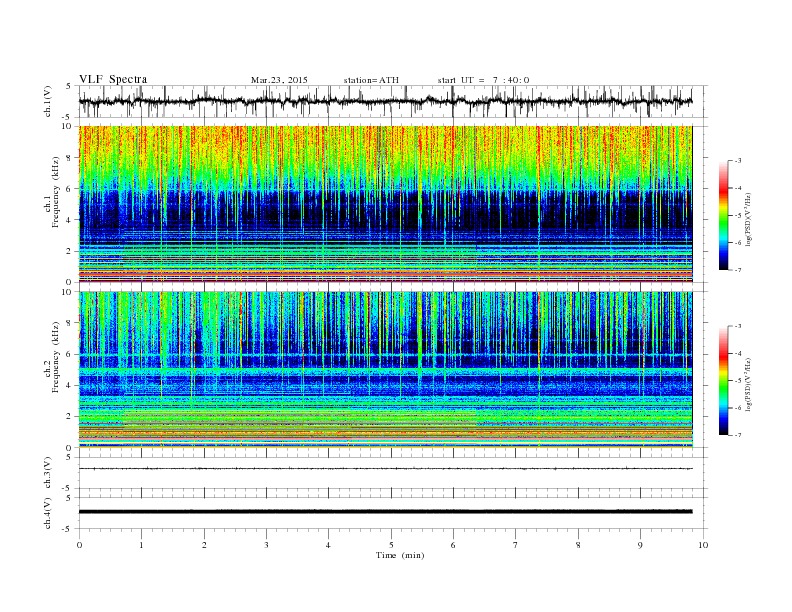This screenshot has width=792, height=612.
Task: Click inside the ch.1 spectrogram panel
Action: click(x=385, y=204)
